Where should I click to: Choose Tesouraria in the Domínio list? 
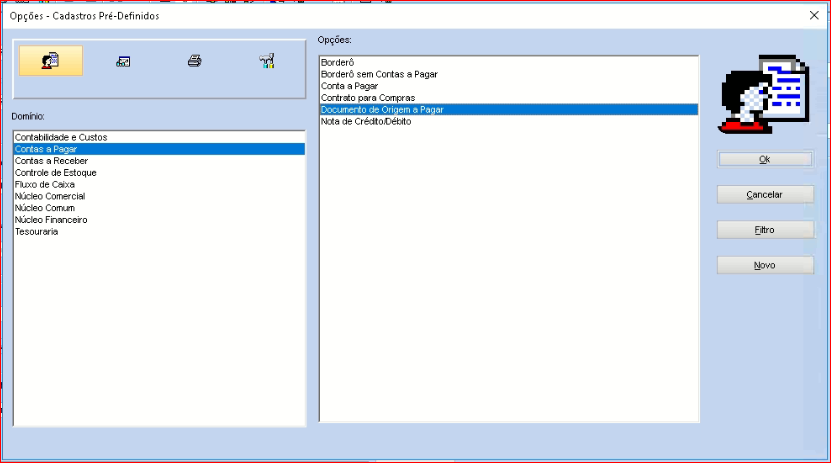coord(37,232)
